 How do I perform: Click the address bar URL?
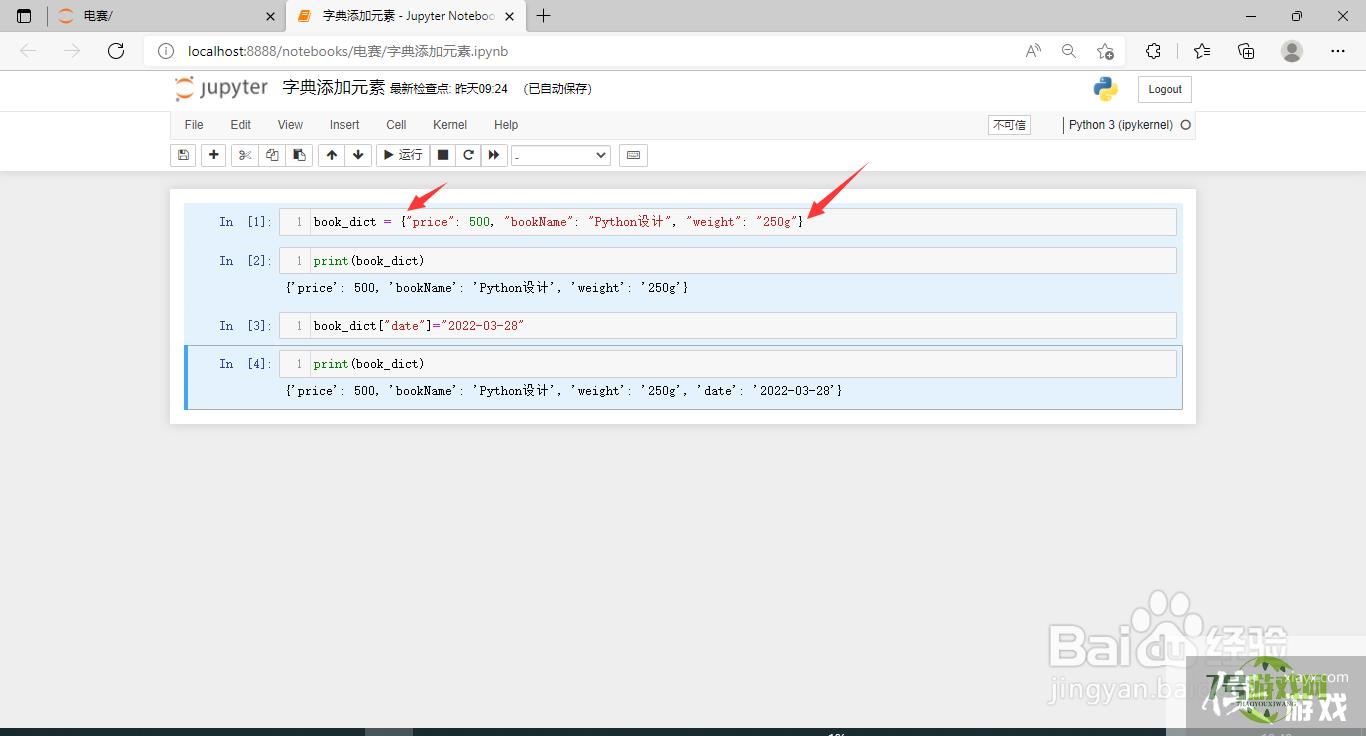348,51
